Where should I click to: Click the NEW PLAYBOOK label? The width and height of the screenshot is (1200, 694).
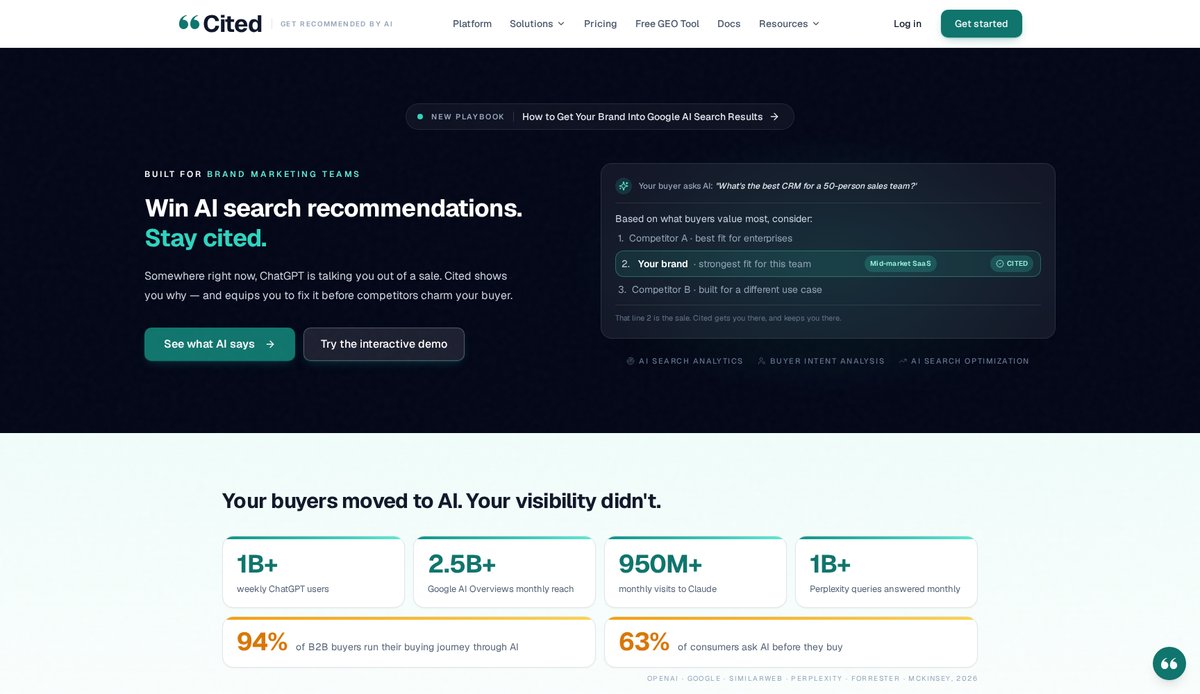(x=468, y=117)
